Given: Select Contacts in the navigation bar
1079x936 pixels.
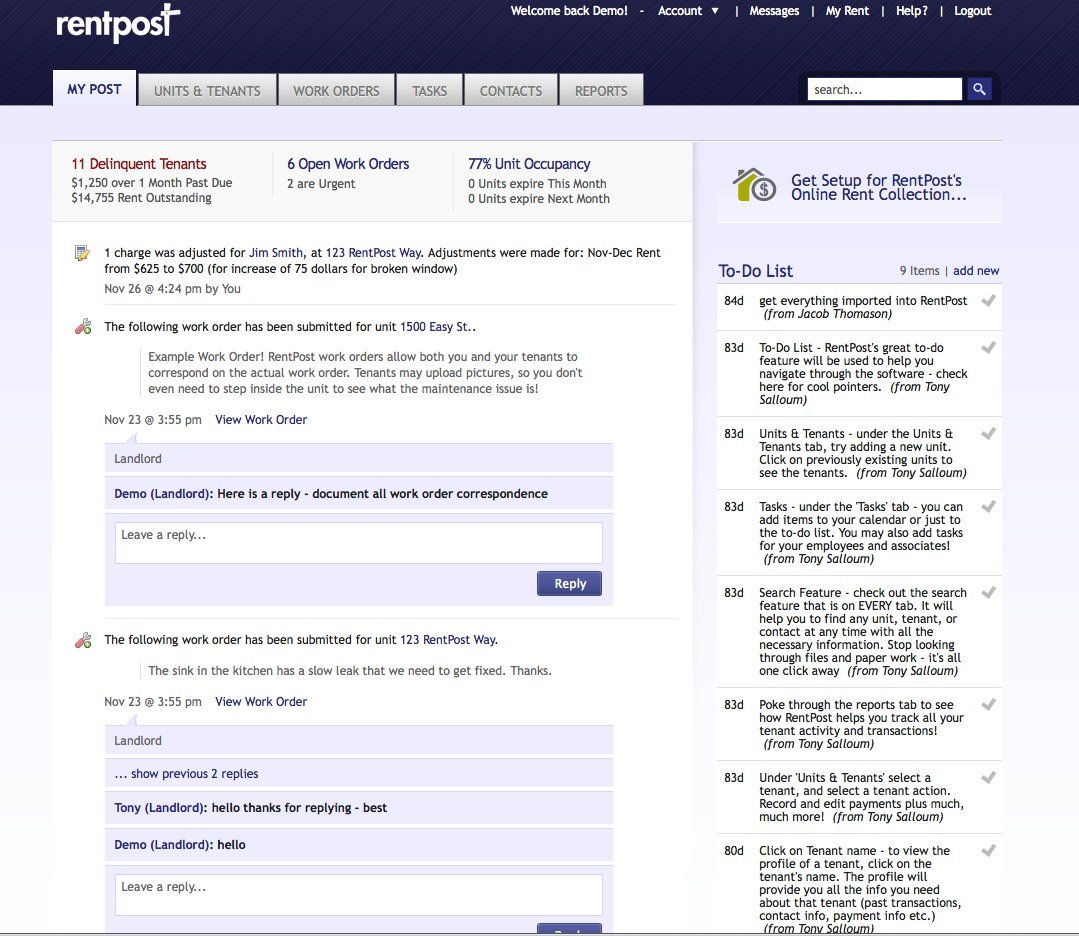Looking at the screenshot, I should 510,89.
